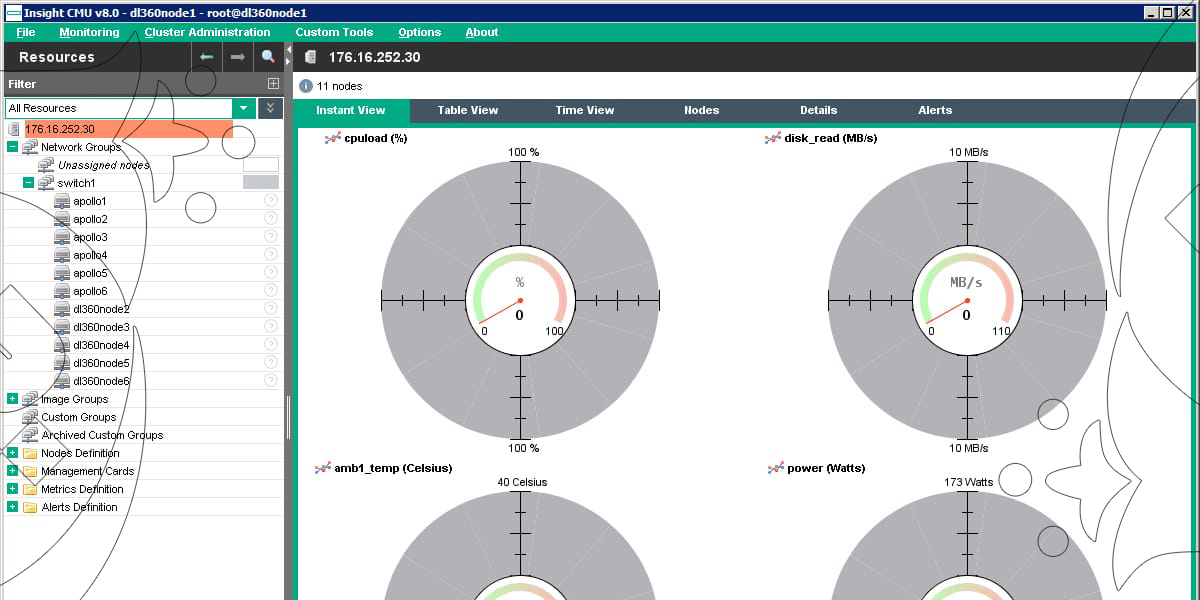Click the green back arrow in Resources header
Screen dimensions: 1200x600
point(206,57)
